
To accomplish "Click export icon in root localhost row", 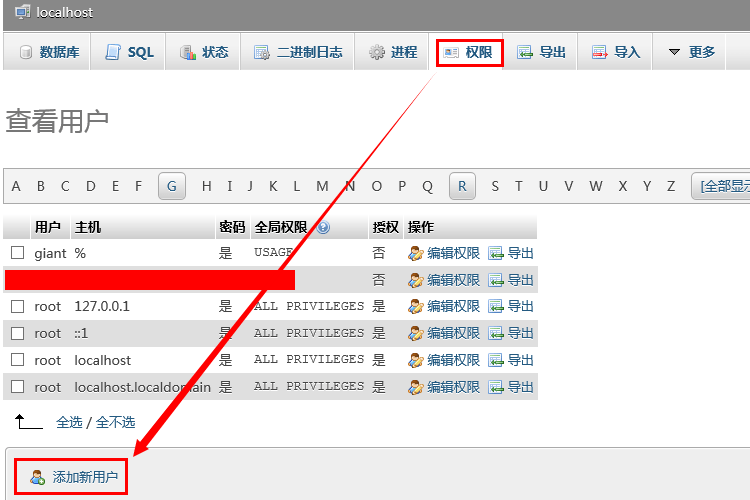I will coord(496,360).
